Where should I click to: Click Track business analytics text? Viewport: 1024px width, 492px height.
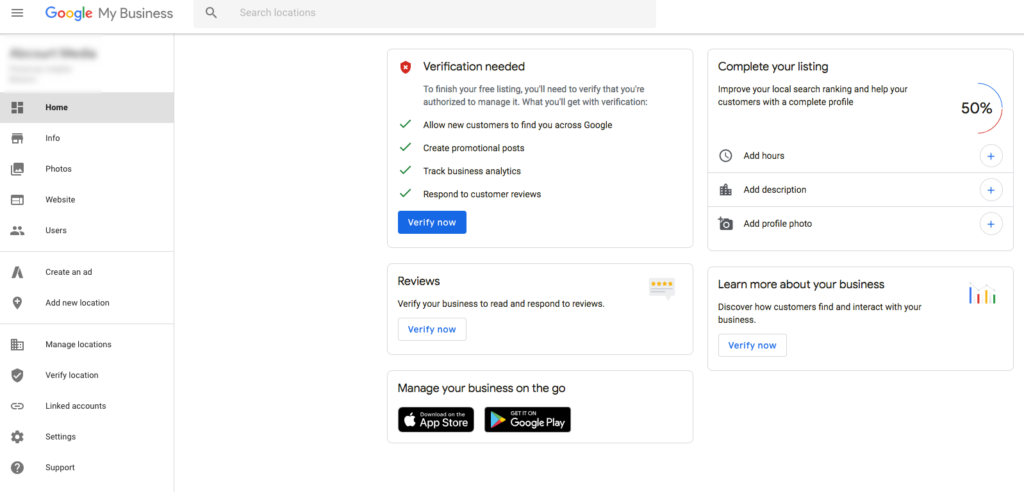click(x=472, y=171)
